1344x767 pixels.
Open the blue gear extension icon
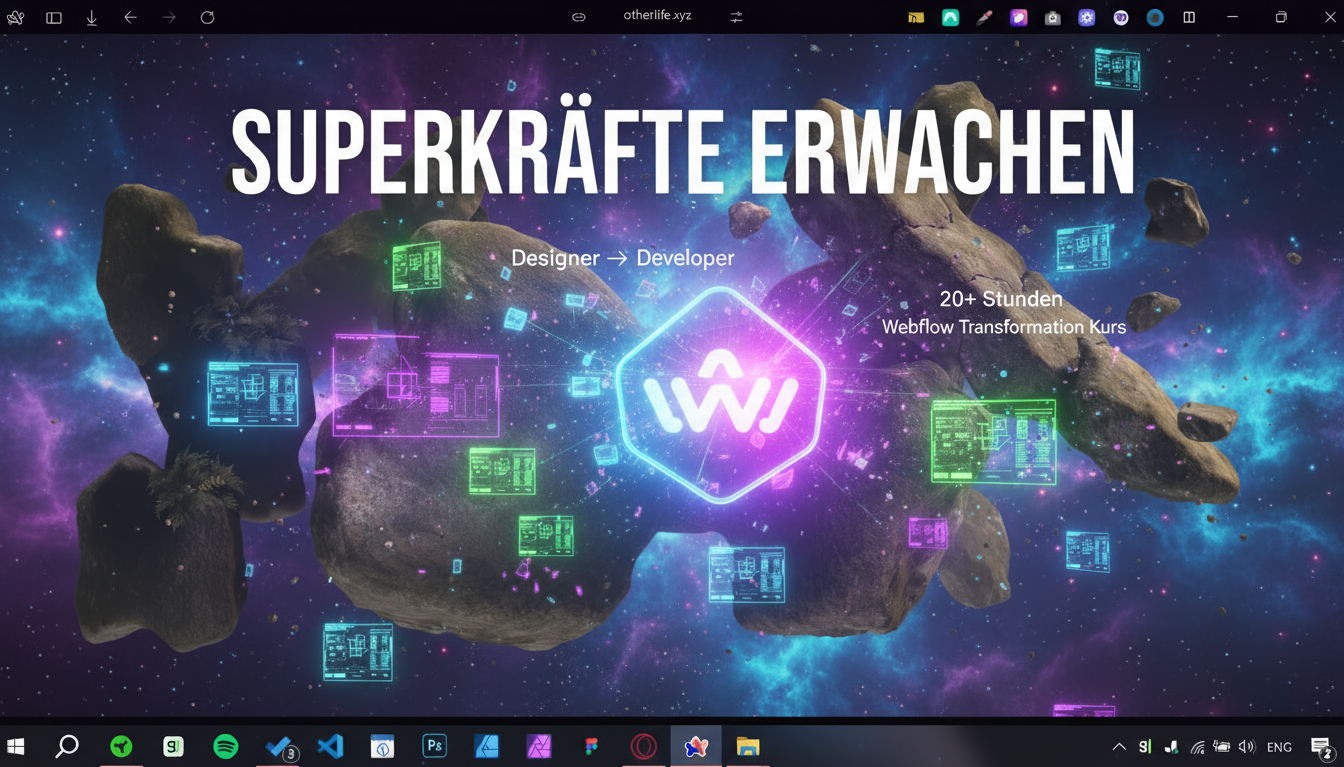click(x=1086, y=17)
